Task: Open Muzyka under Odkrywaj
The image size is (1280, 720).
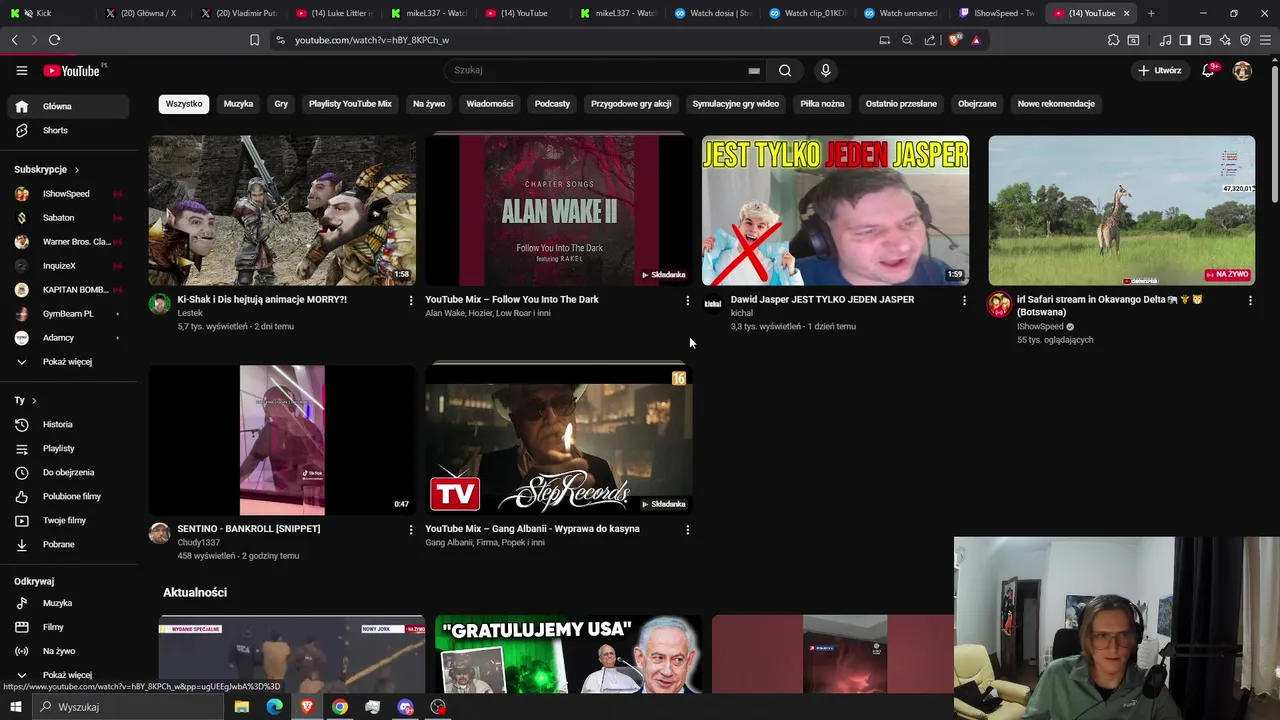Action: pos(68,603)
